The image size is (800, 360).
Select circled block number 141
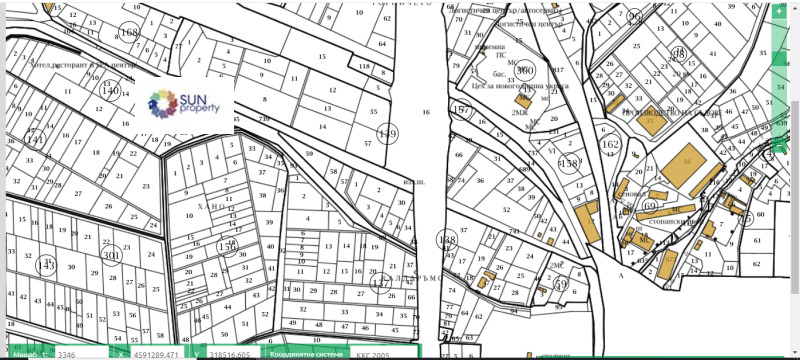pyautogui.click(x=35, y=139)
